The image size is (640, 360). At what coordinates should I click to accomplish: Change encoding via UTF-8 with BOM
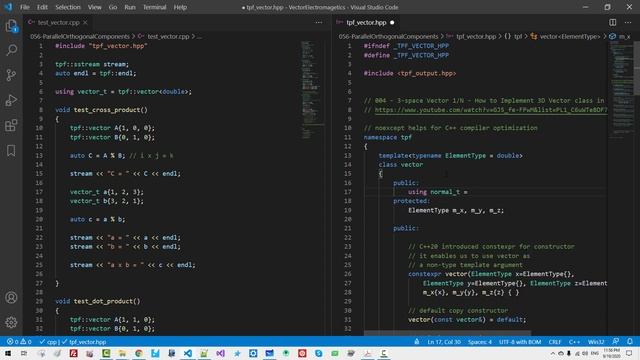520,342
